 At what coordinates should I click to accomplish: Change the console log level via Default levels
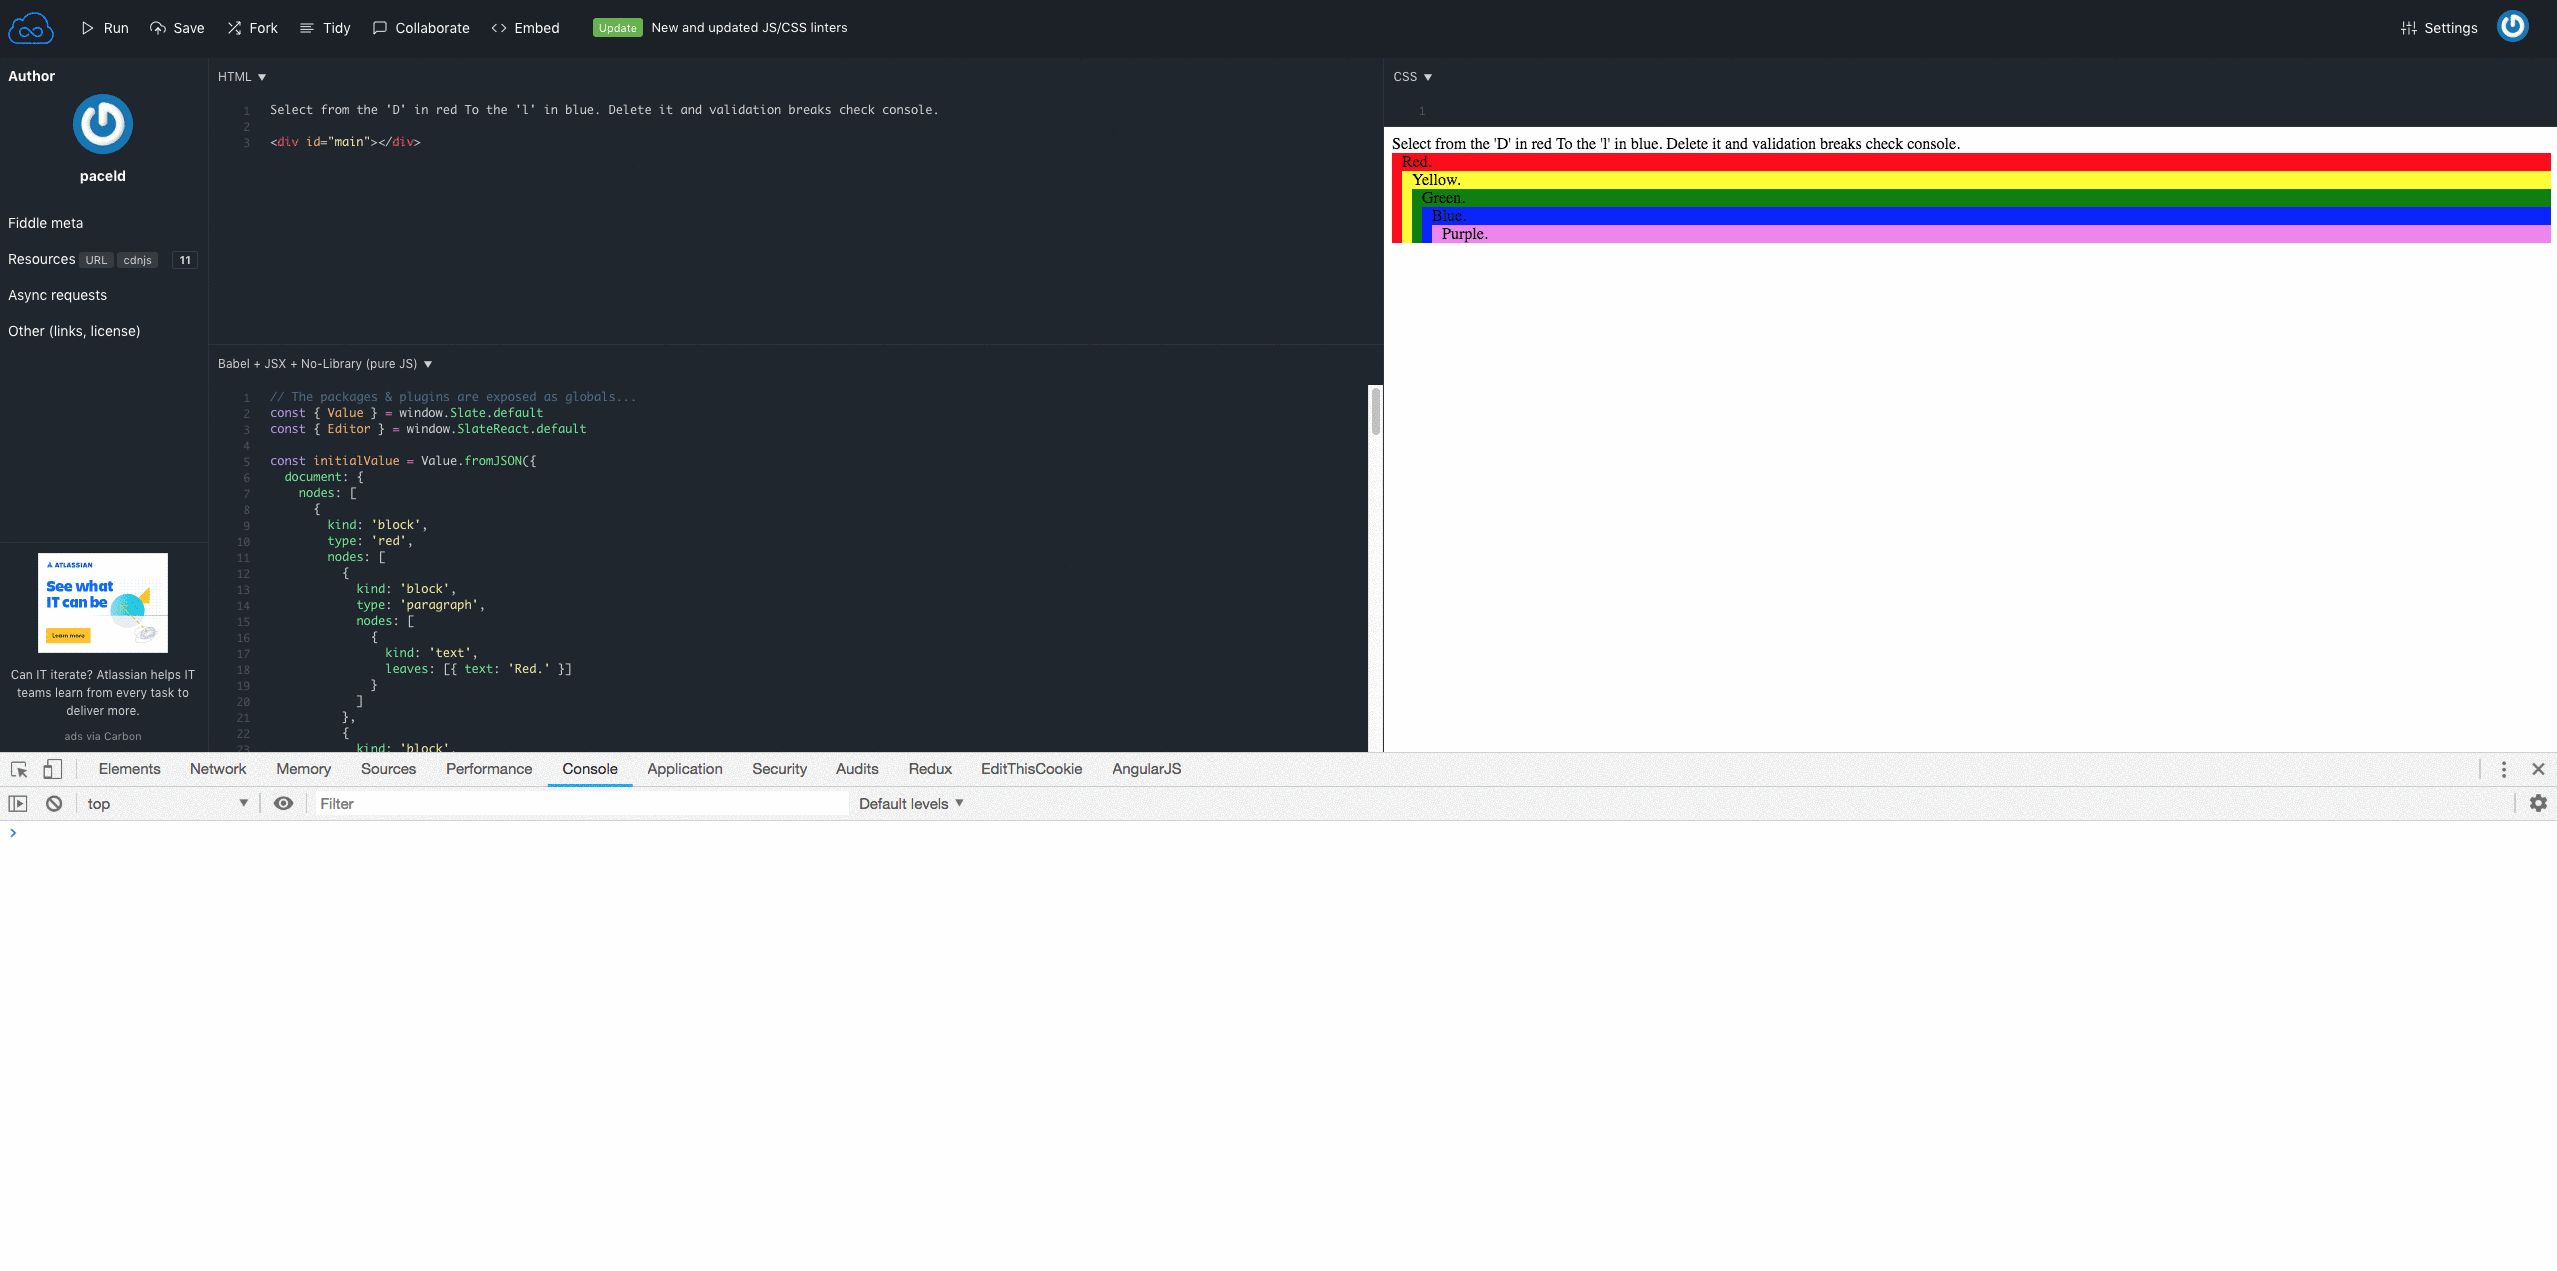909,803
